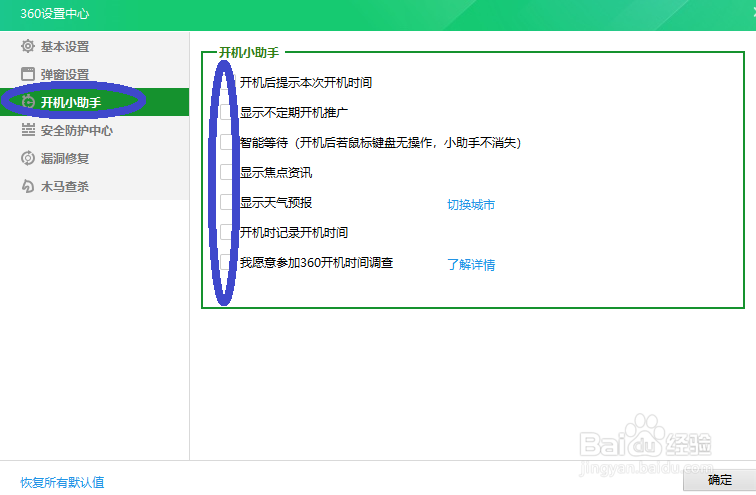This screenshot has width=756, height=495.
Task: Click the 开机后提示本次开机时间 label text
Action: coord(306,82)
